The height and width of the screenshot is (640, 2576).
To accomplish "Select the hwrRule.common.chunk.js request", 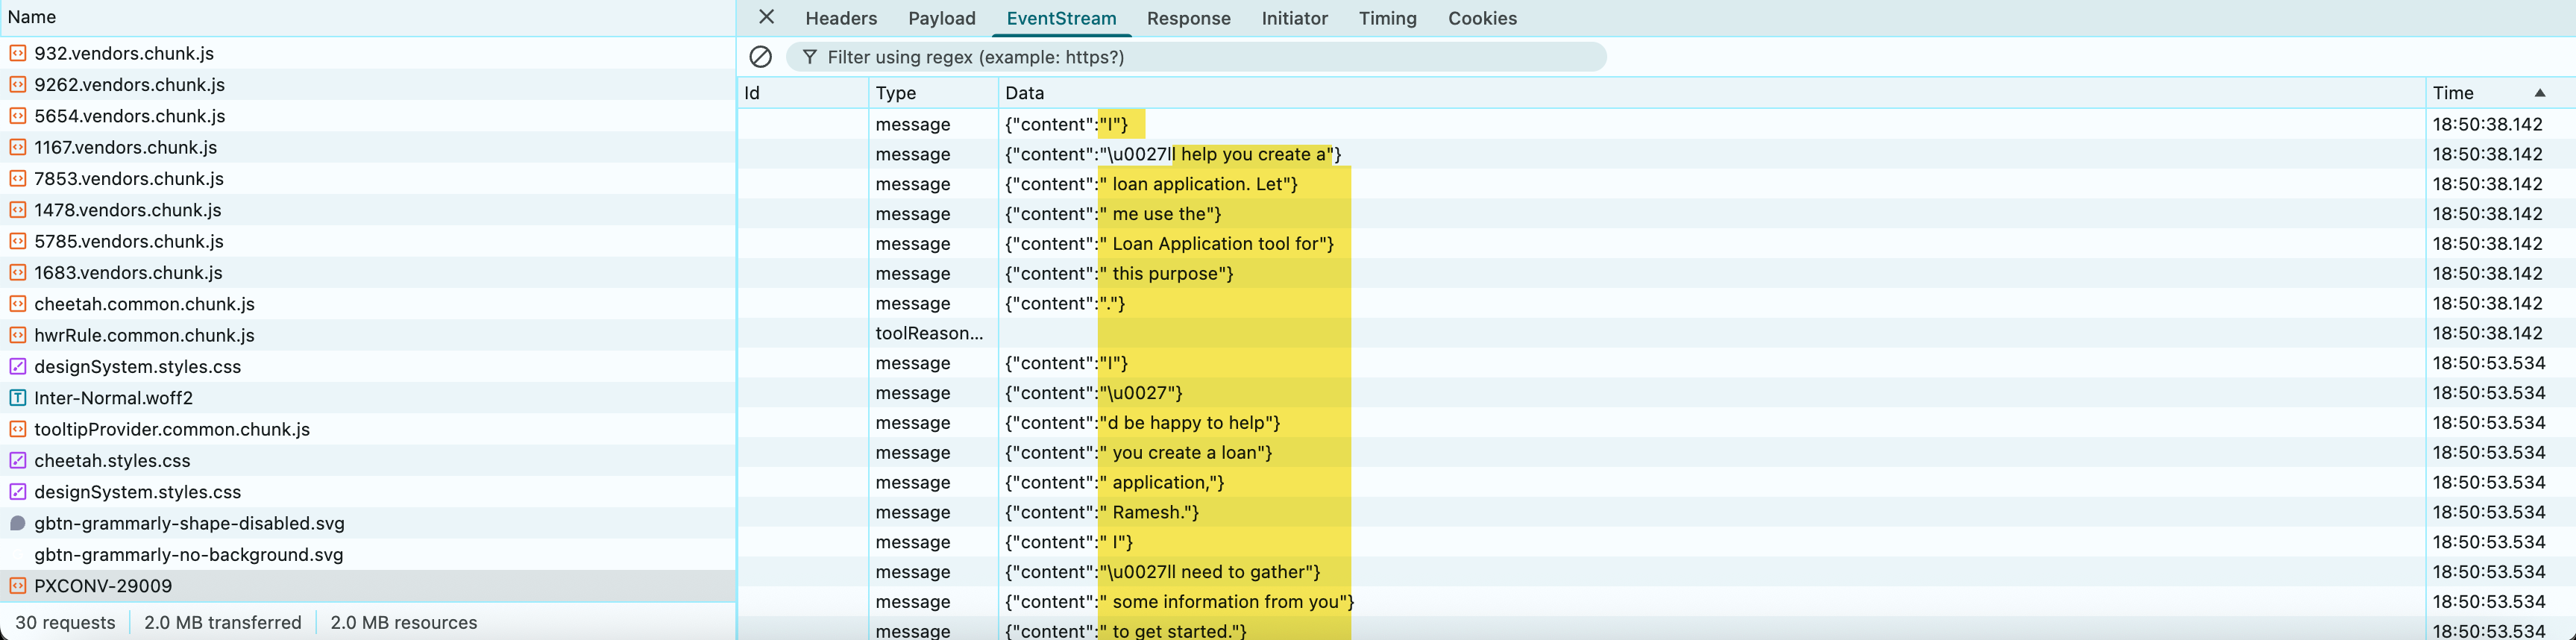I will point(144,335).
